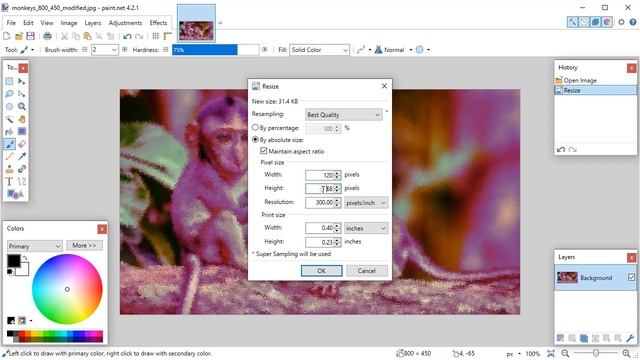Viewport: 640px width, 360px height.
Task: Select the Rectangle Select tool
Action: (9, 81)
